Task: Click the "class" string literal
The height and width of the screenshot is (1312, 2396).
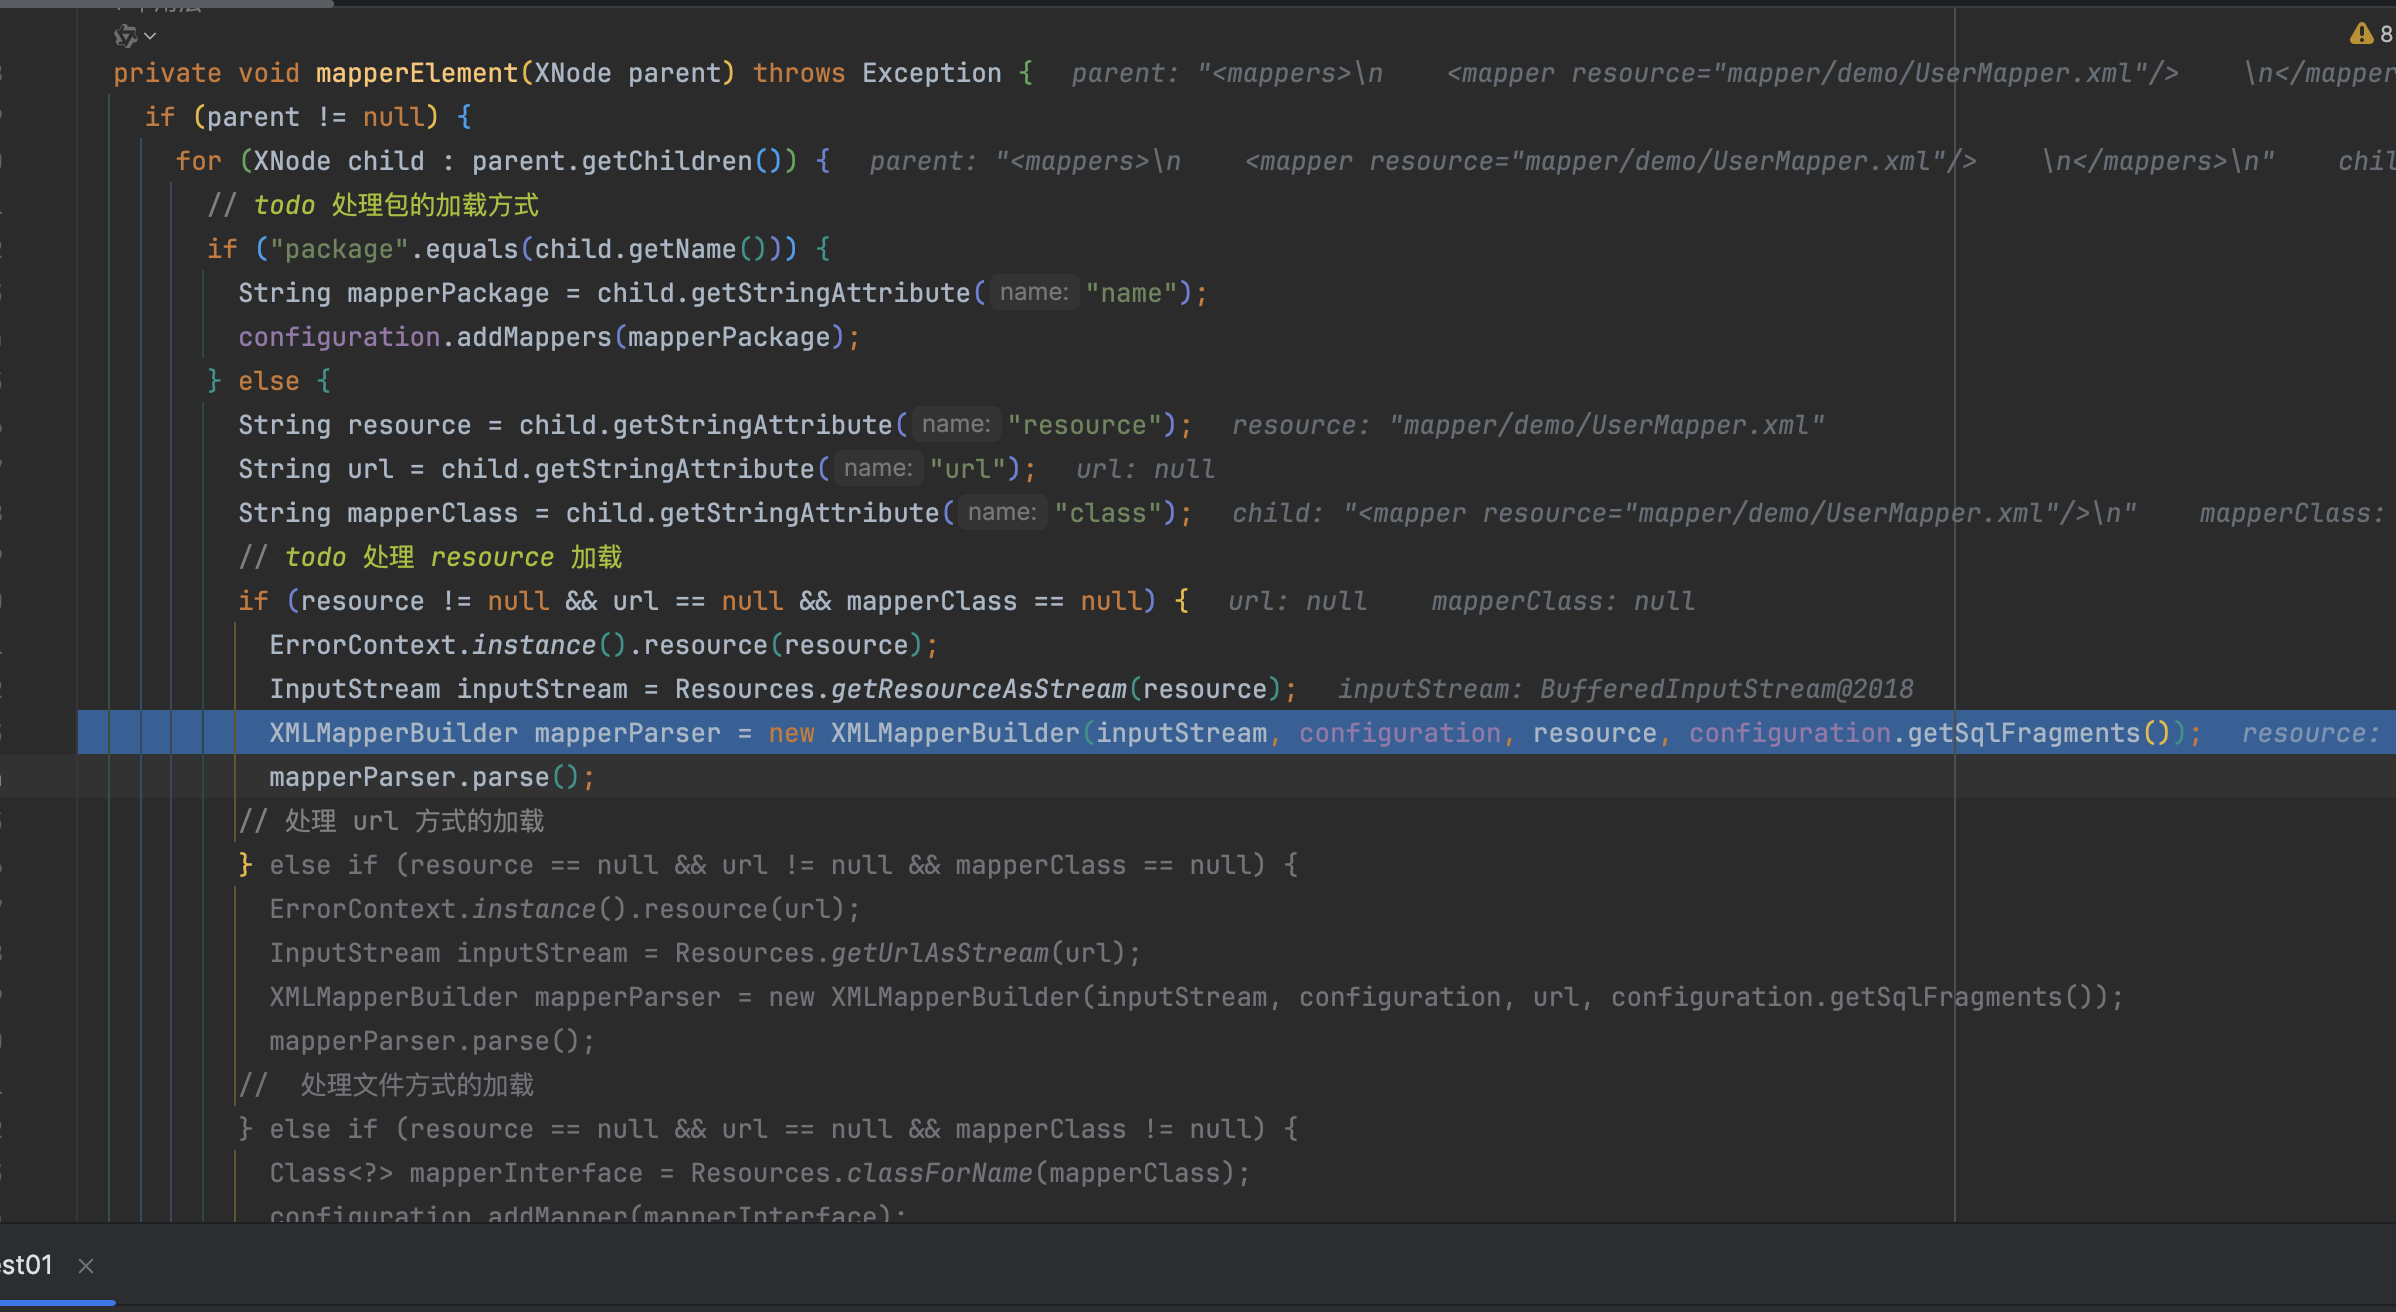Action: point(1108,513)
